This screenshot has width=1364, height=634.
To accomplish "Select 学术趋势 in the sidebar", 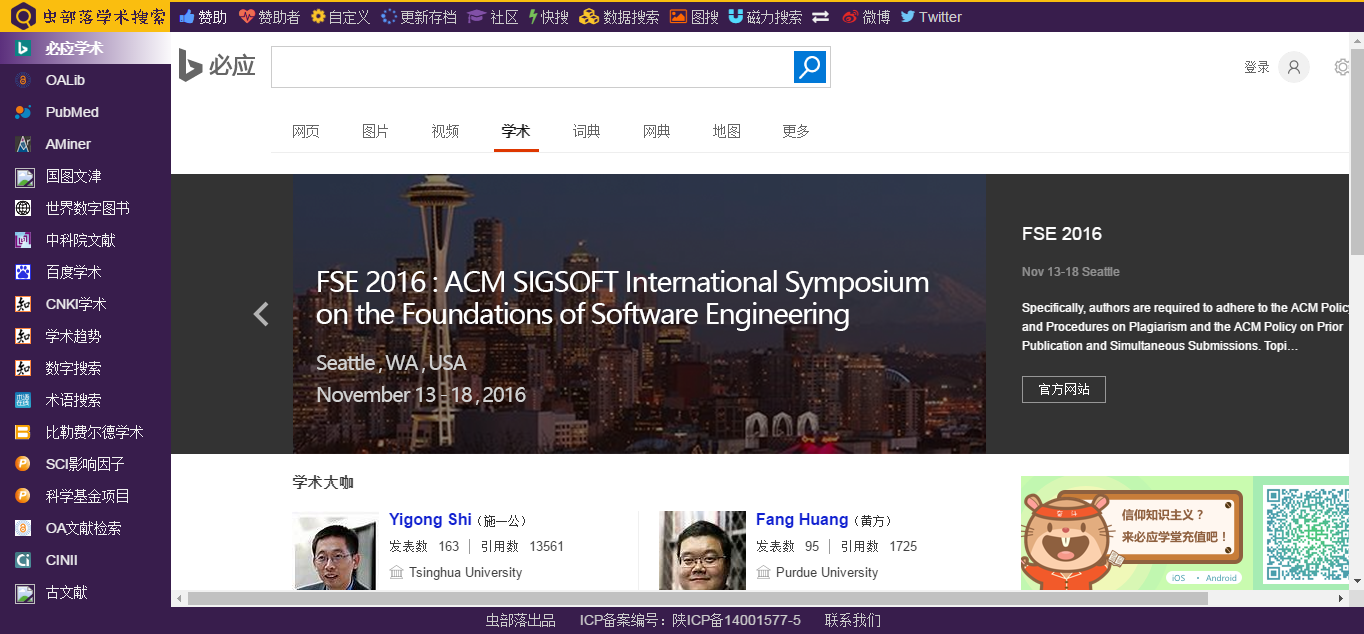I will [x=85, y=336].
